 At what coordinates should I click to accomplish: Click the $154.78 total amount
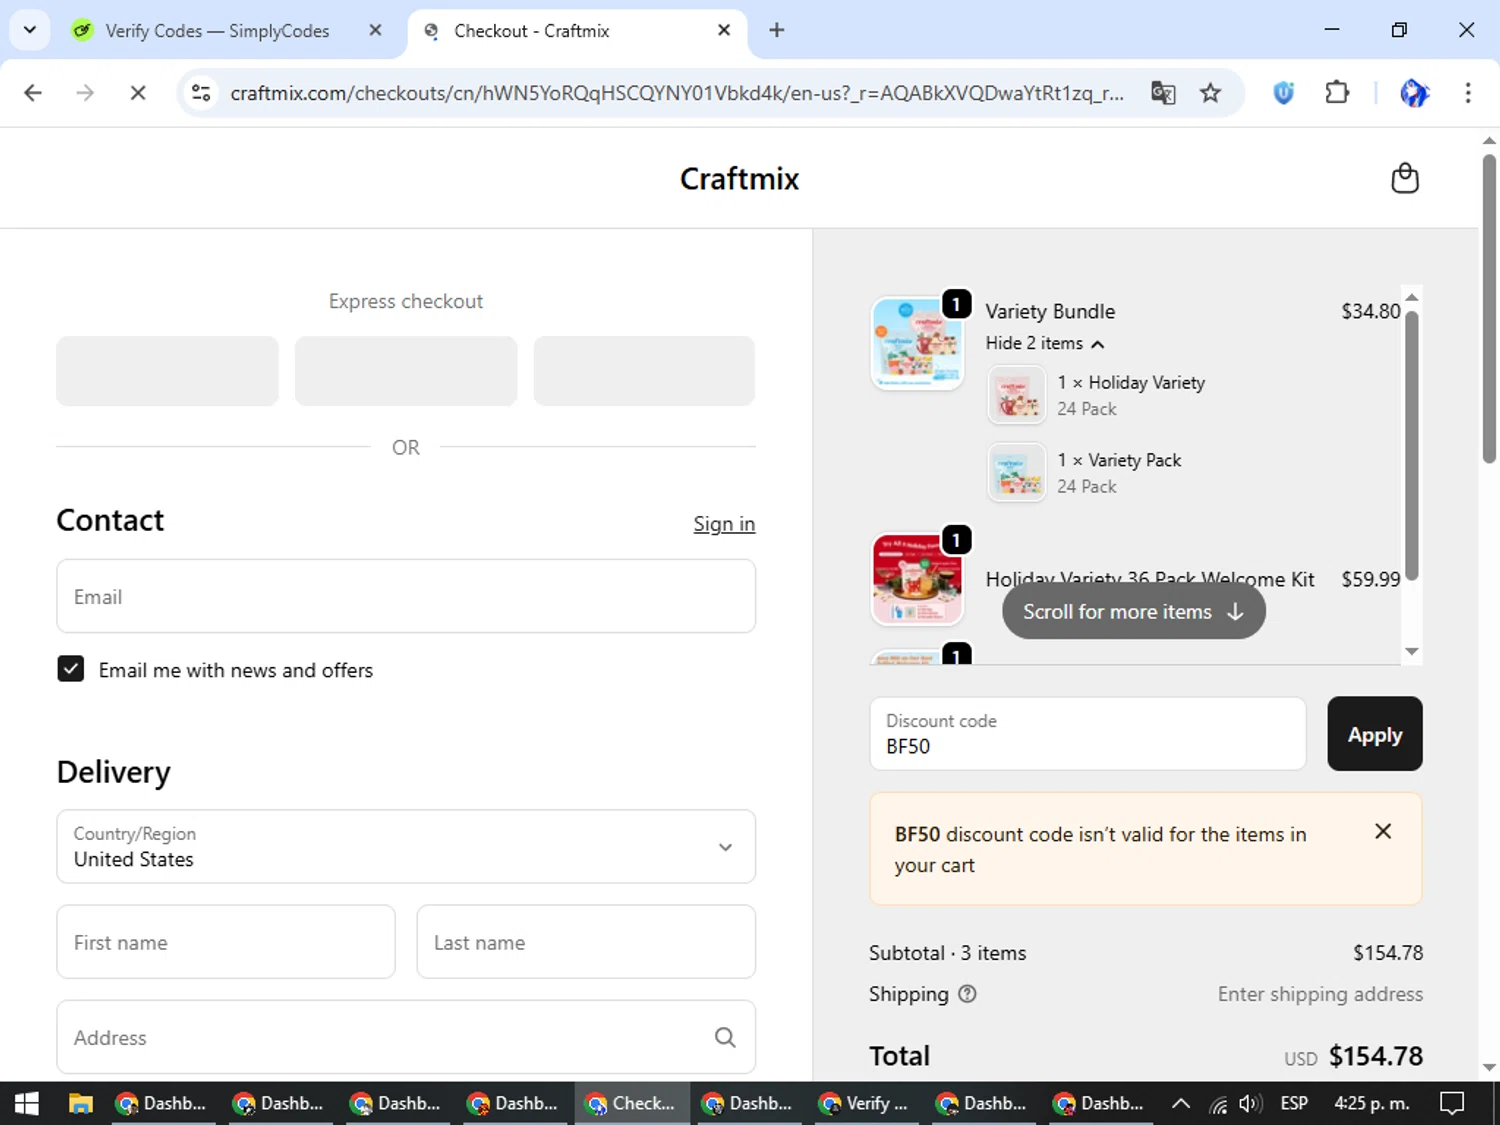point(1376,1056)
